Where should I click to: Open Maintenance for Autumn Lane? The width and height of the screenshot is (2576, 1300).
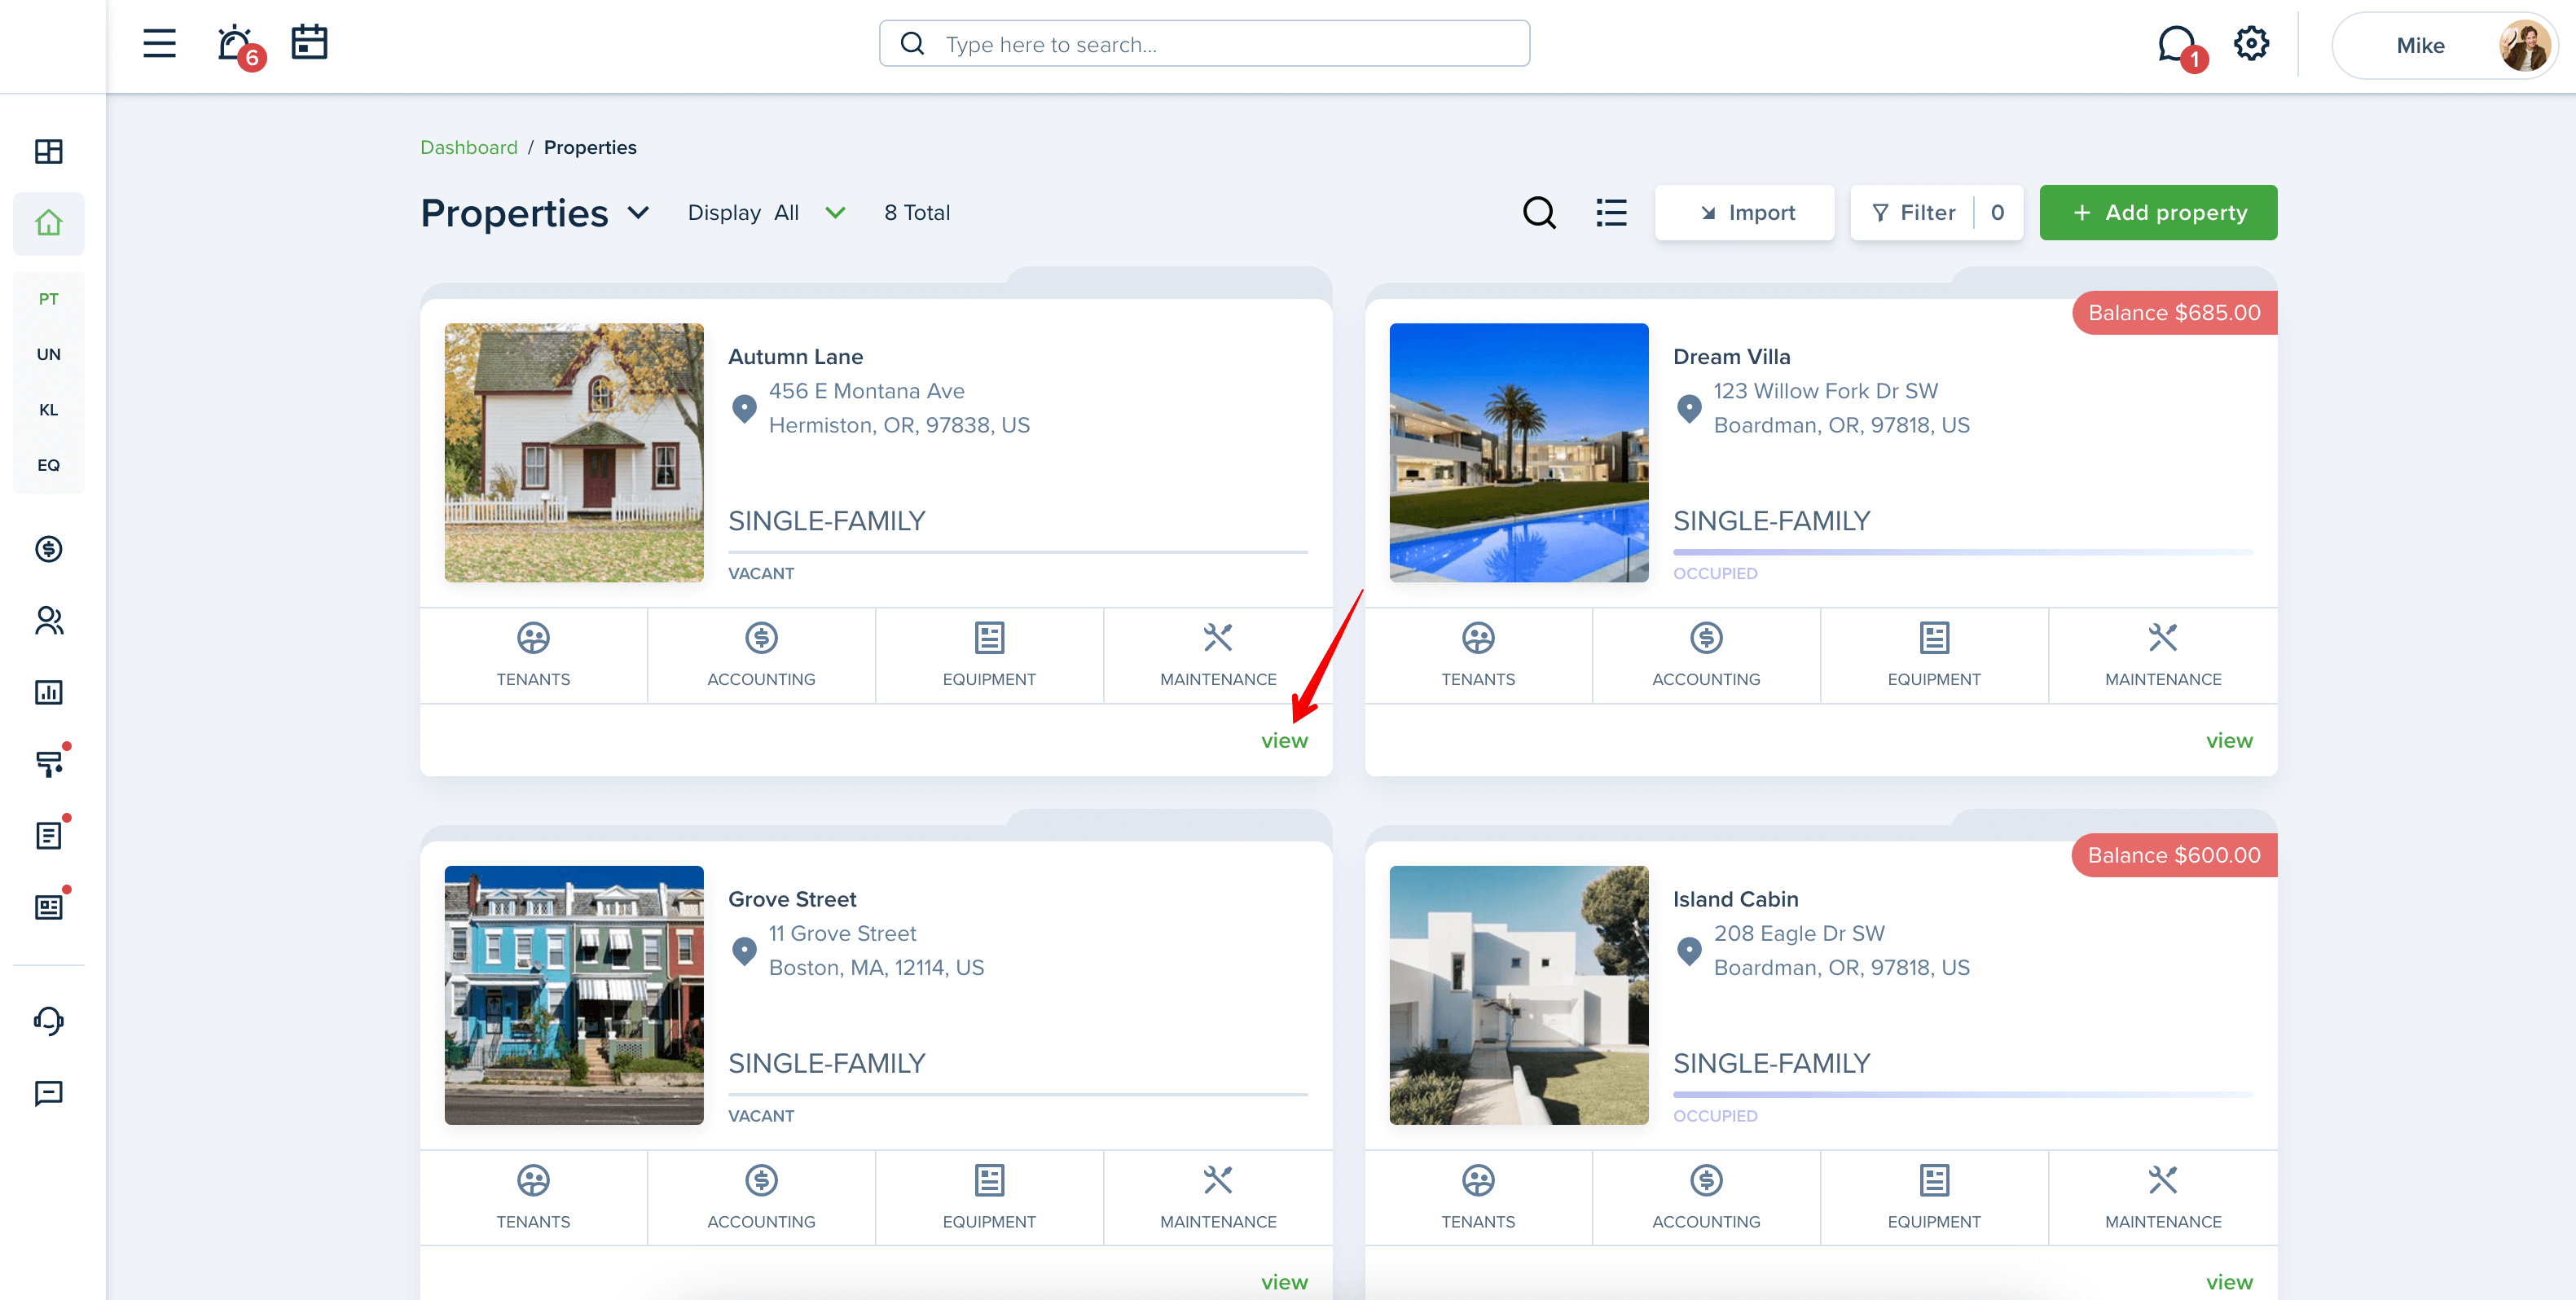[x=1218, y=655]
